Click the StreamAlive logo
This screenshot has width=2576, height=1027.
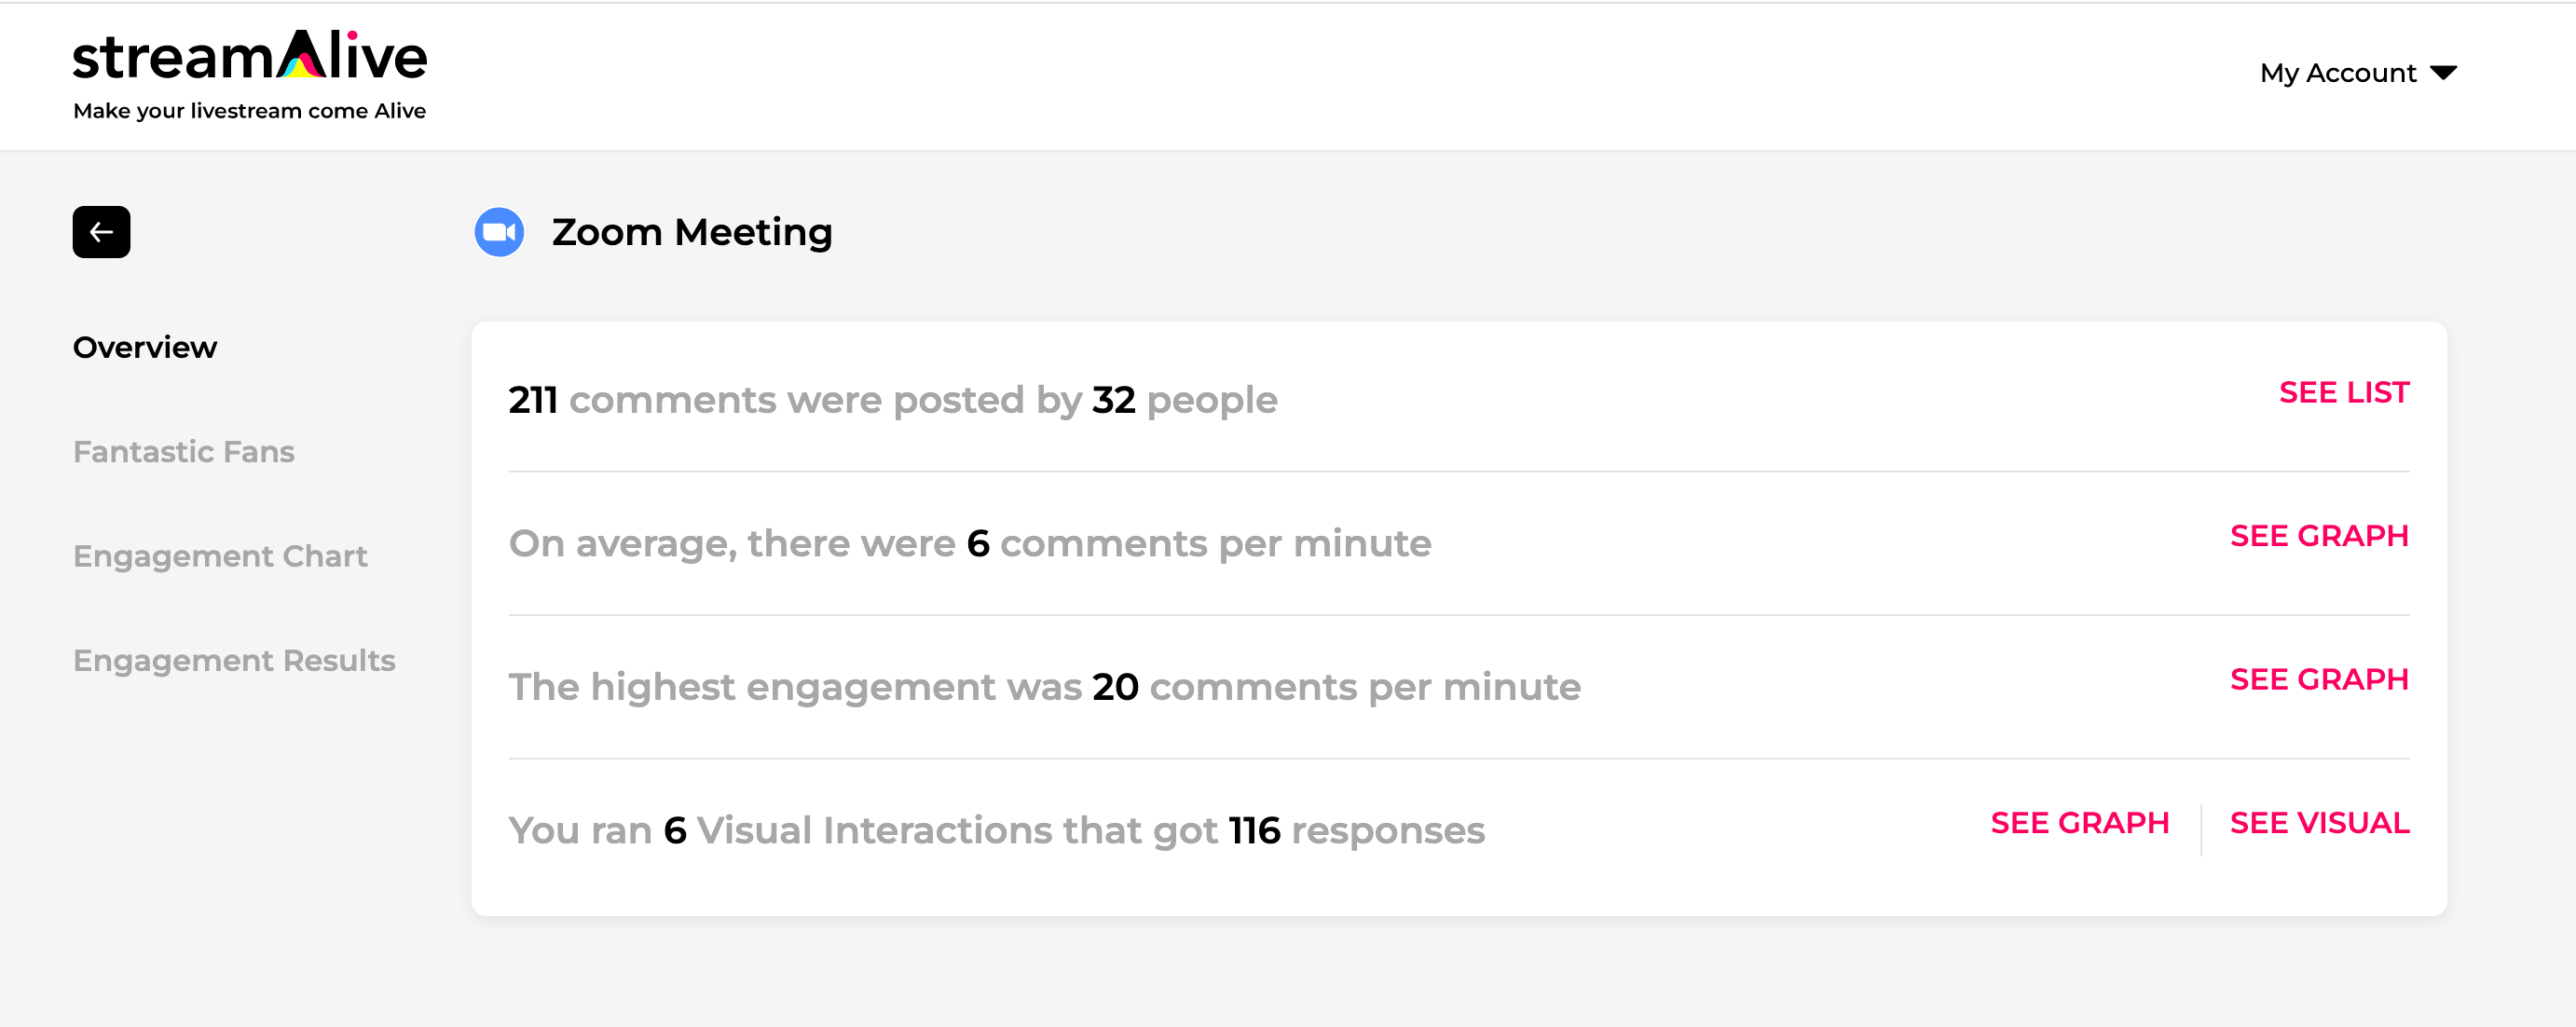click(x=250, y=56)
